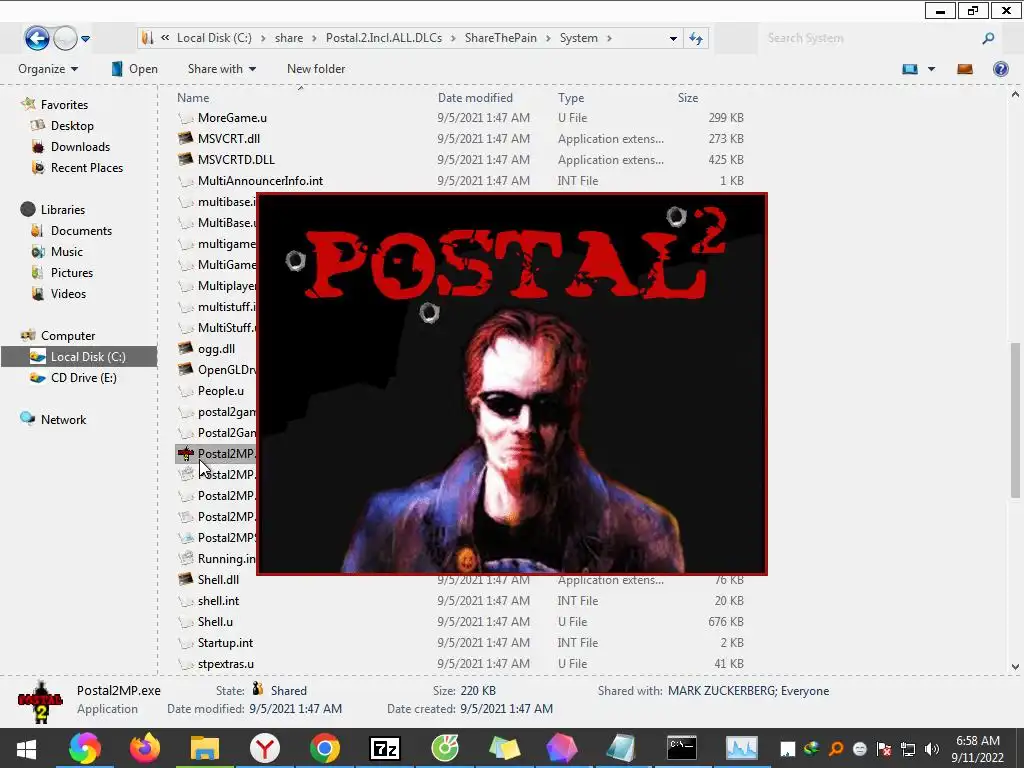Click the Forward navigation arrow button

tap(65, 39)
